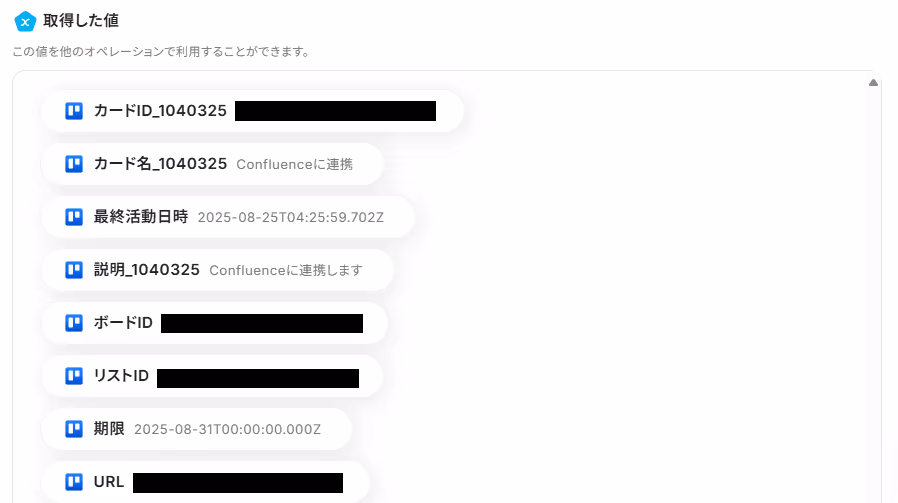Click the Trello icon beside リストID
898x503 pixels.
(74, 376)
